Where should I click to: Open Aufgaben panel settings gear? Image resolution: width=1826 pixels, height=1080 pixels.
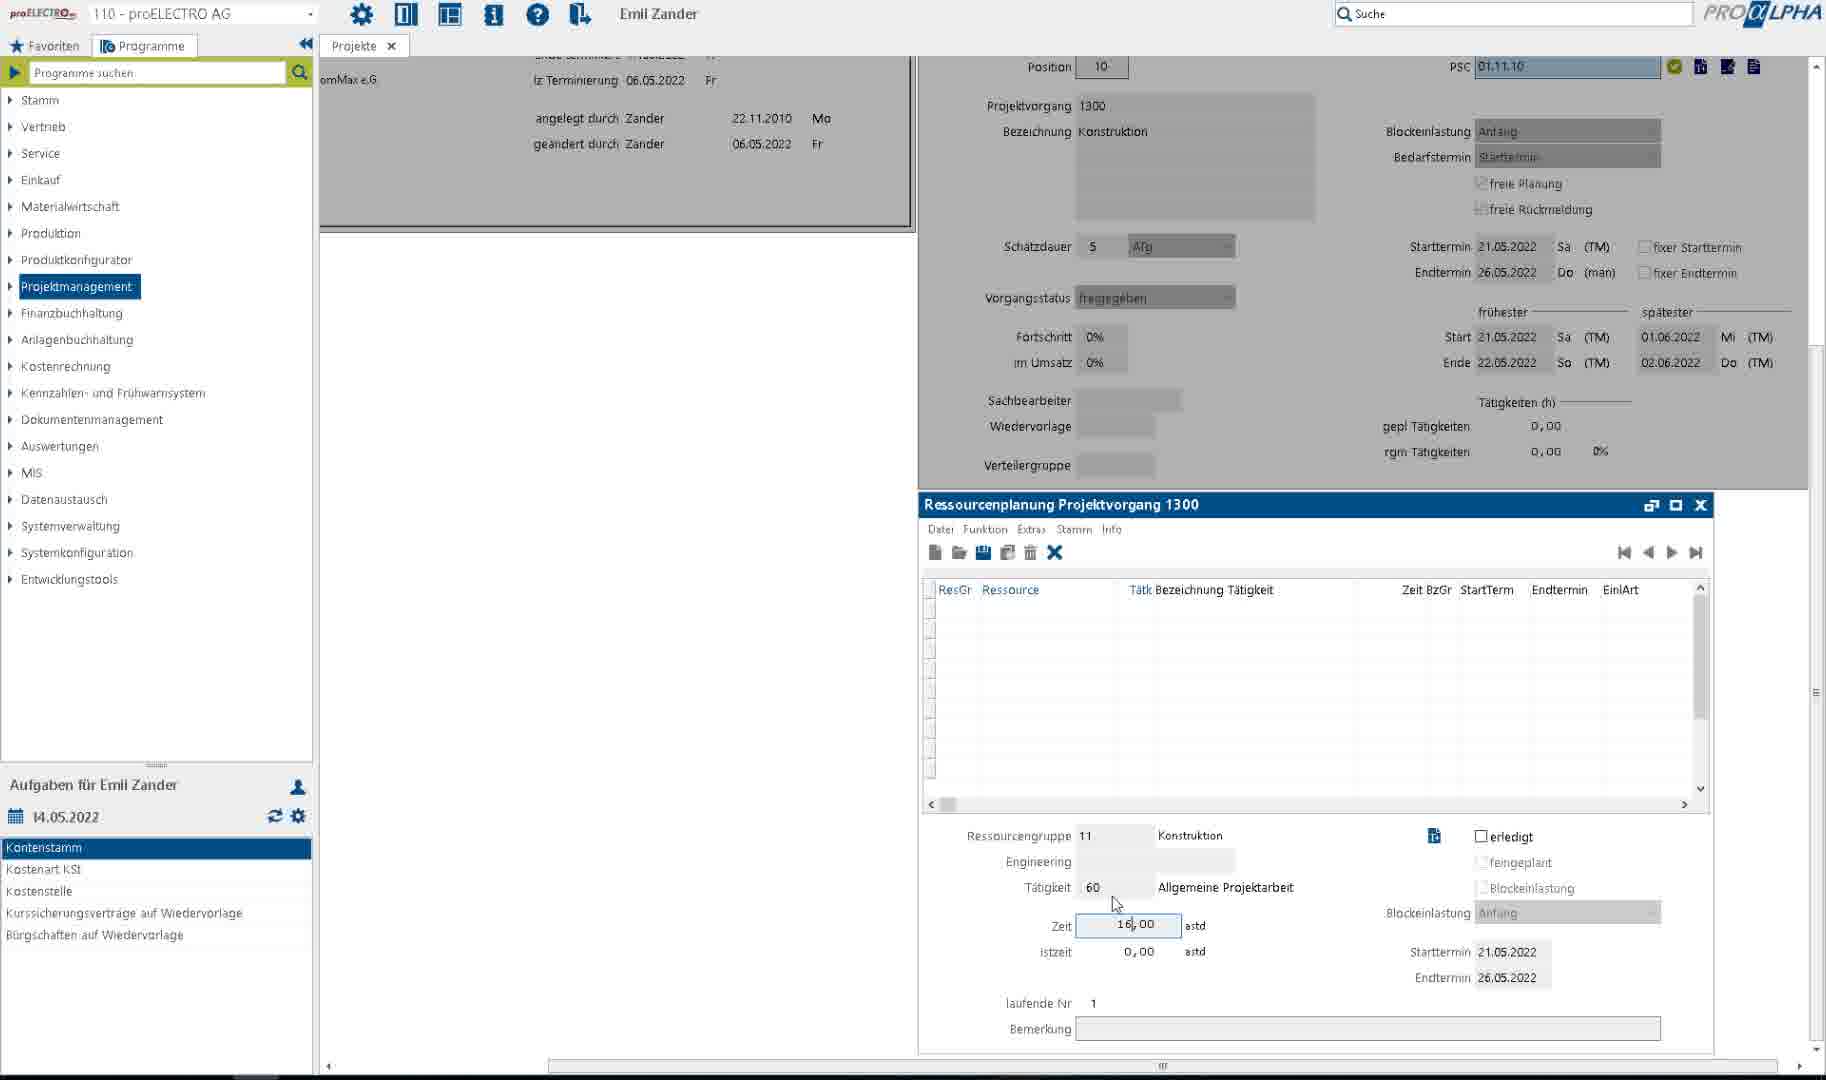coord(298,816)
